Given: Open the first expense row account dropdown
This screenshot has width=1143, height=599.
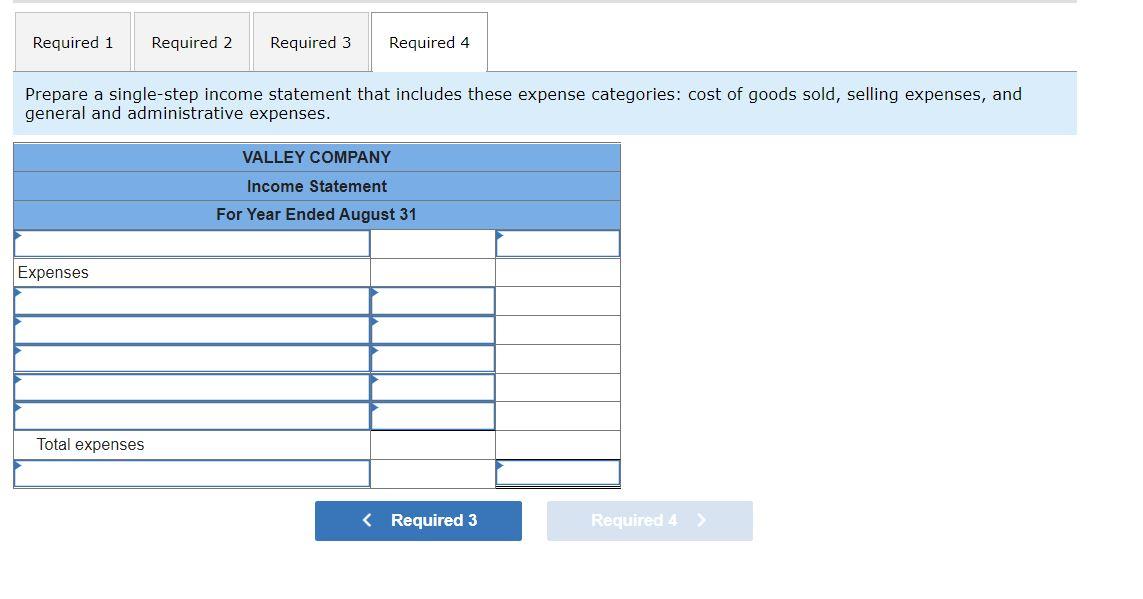Looking at the screenshot, I should coord(192,299).
